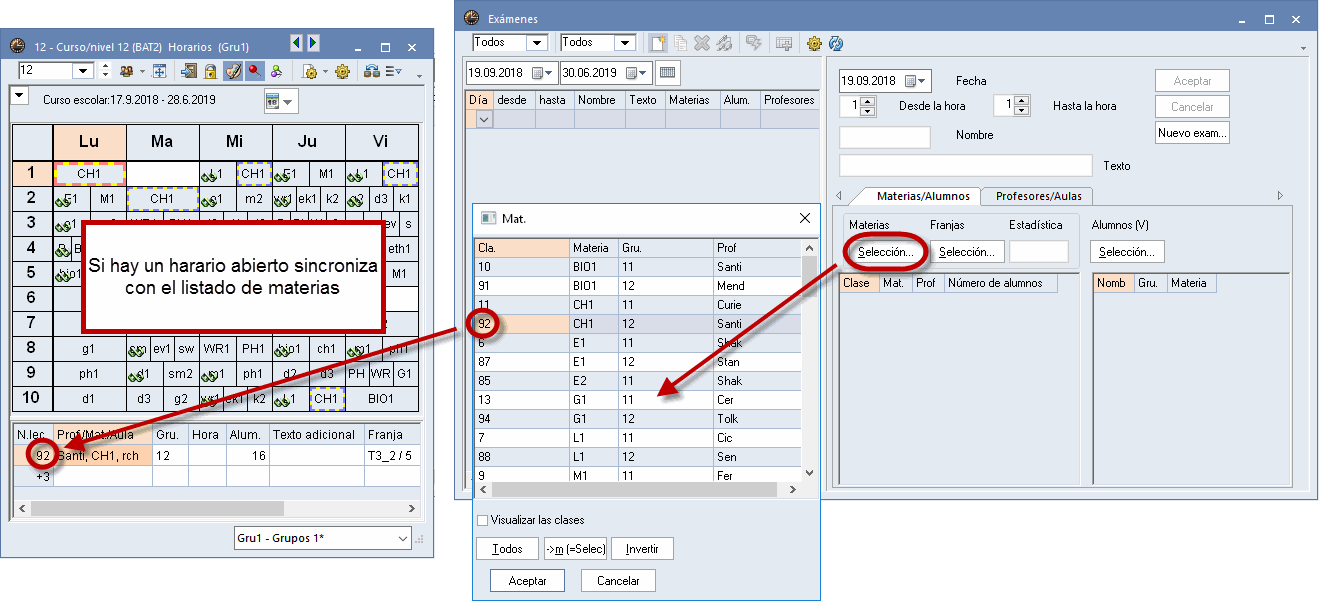Viewport: 1319px width, 601px height.
Task: Click the ->m (=Selec) button
Action: coord(575,549)
